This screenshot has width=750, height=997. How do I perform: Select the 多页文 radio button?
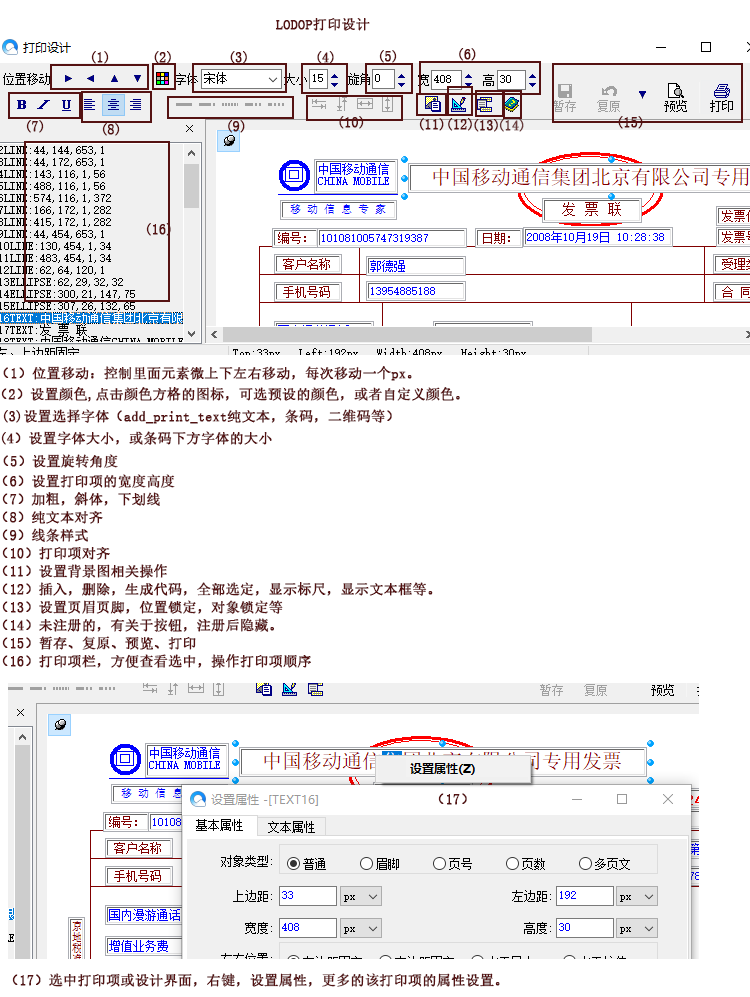585,864
